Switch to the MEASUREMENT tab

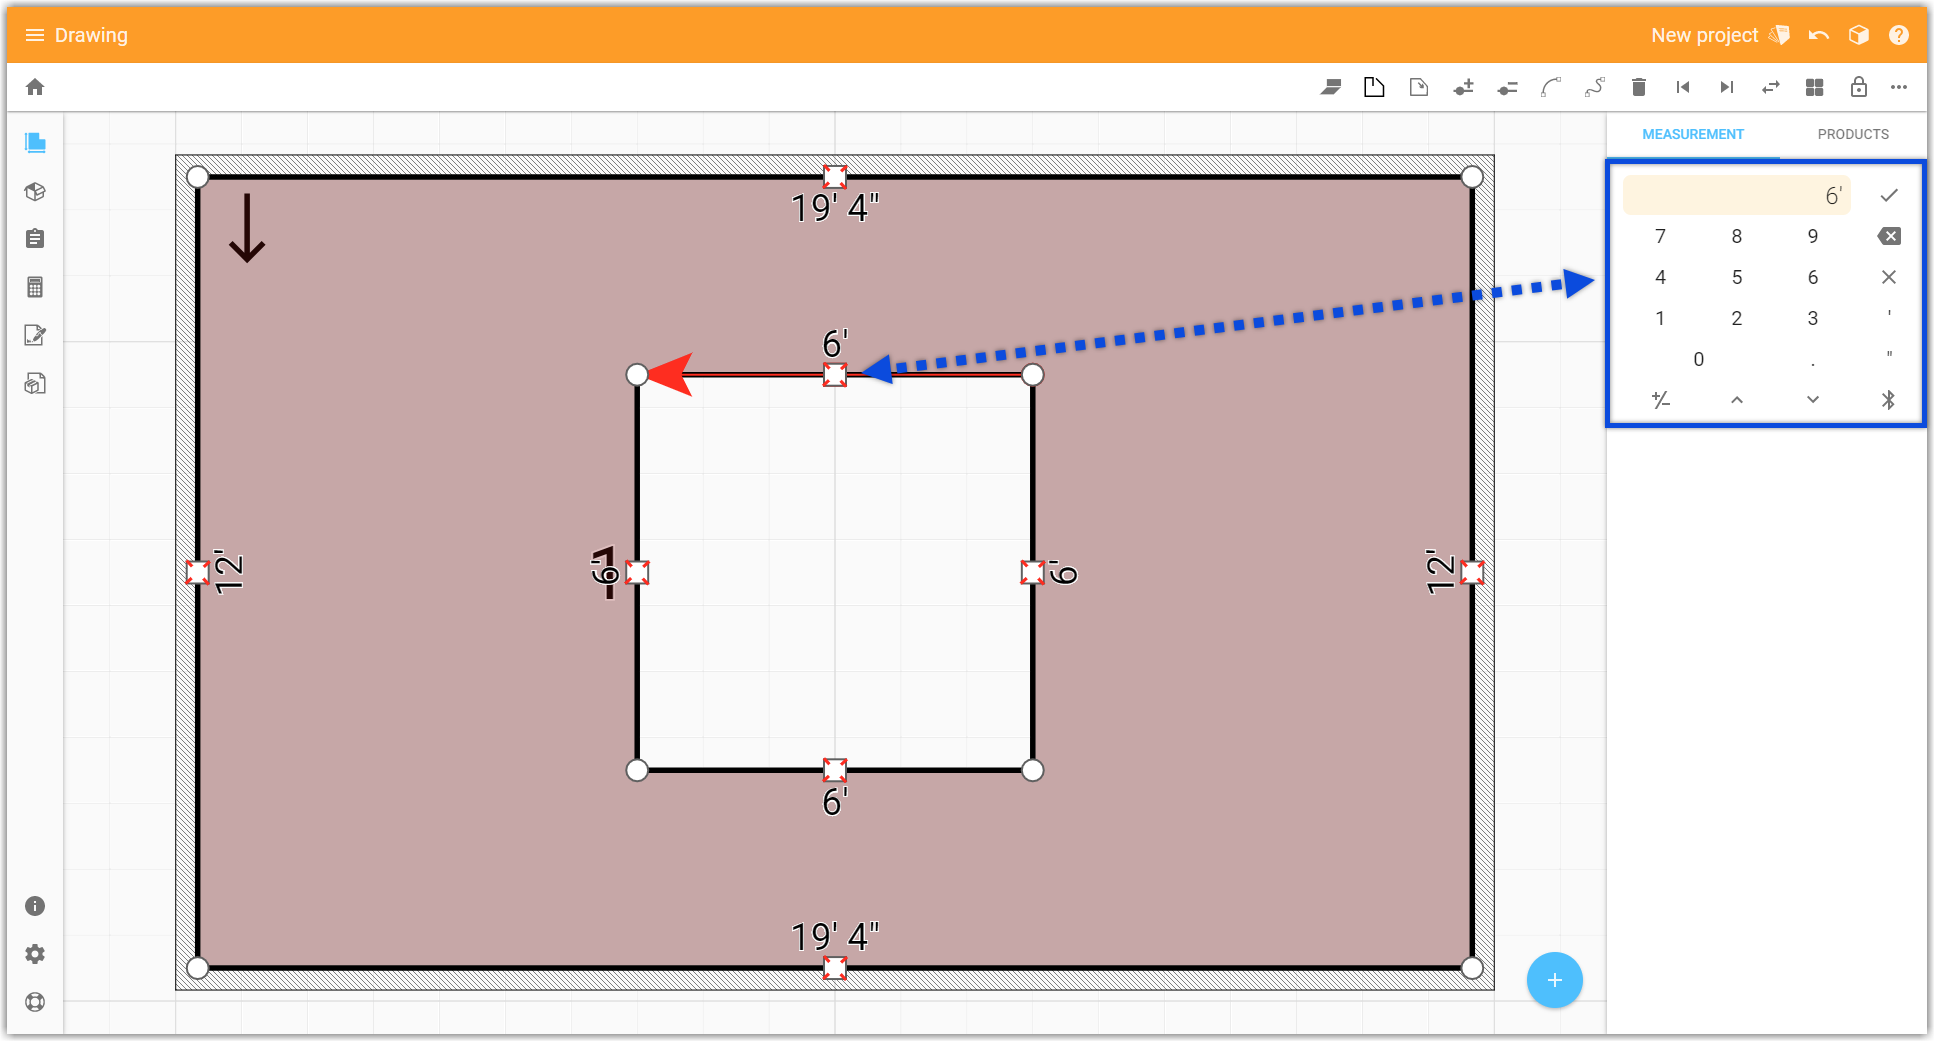click(x=1693, y=134)
